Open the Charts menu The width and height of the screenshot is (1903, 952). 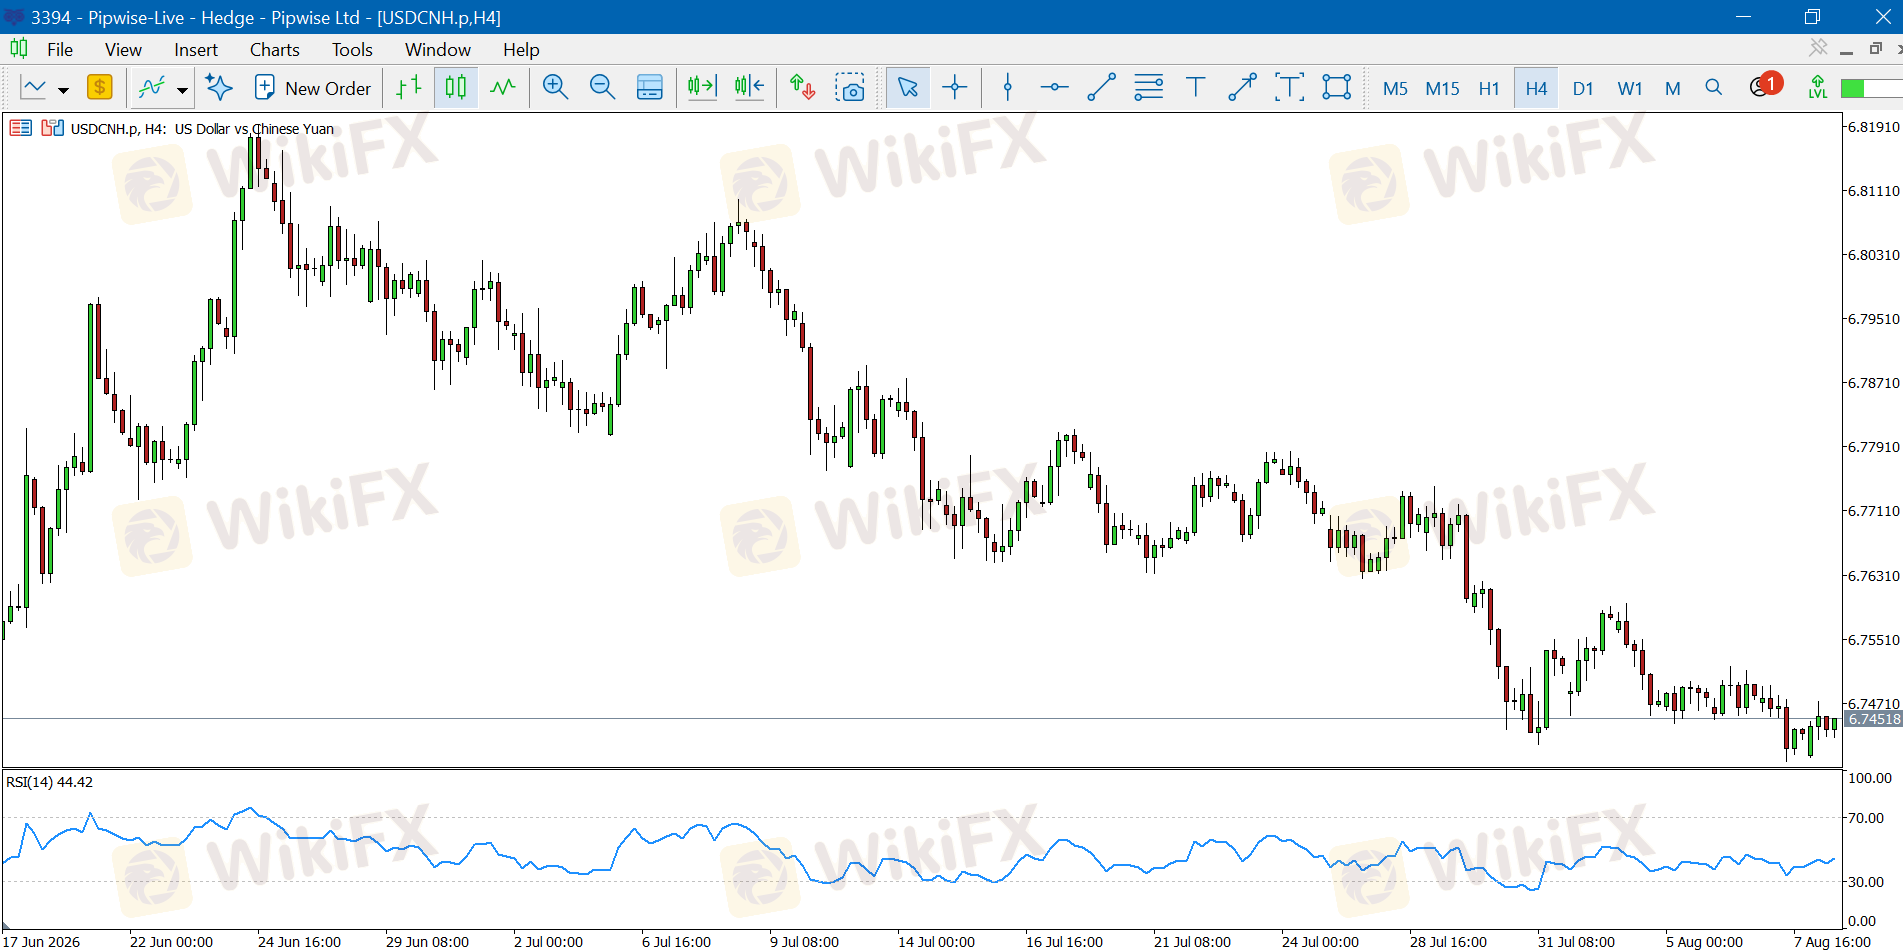[275, 50]
